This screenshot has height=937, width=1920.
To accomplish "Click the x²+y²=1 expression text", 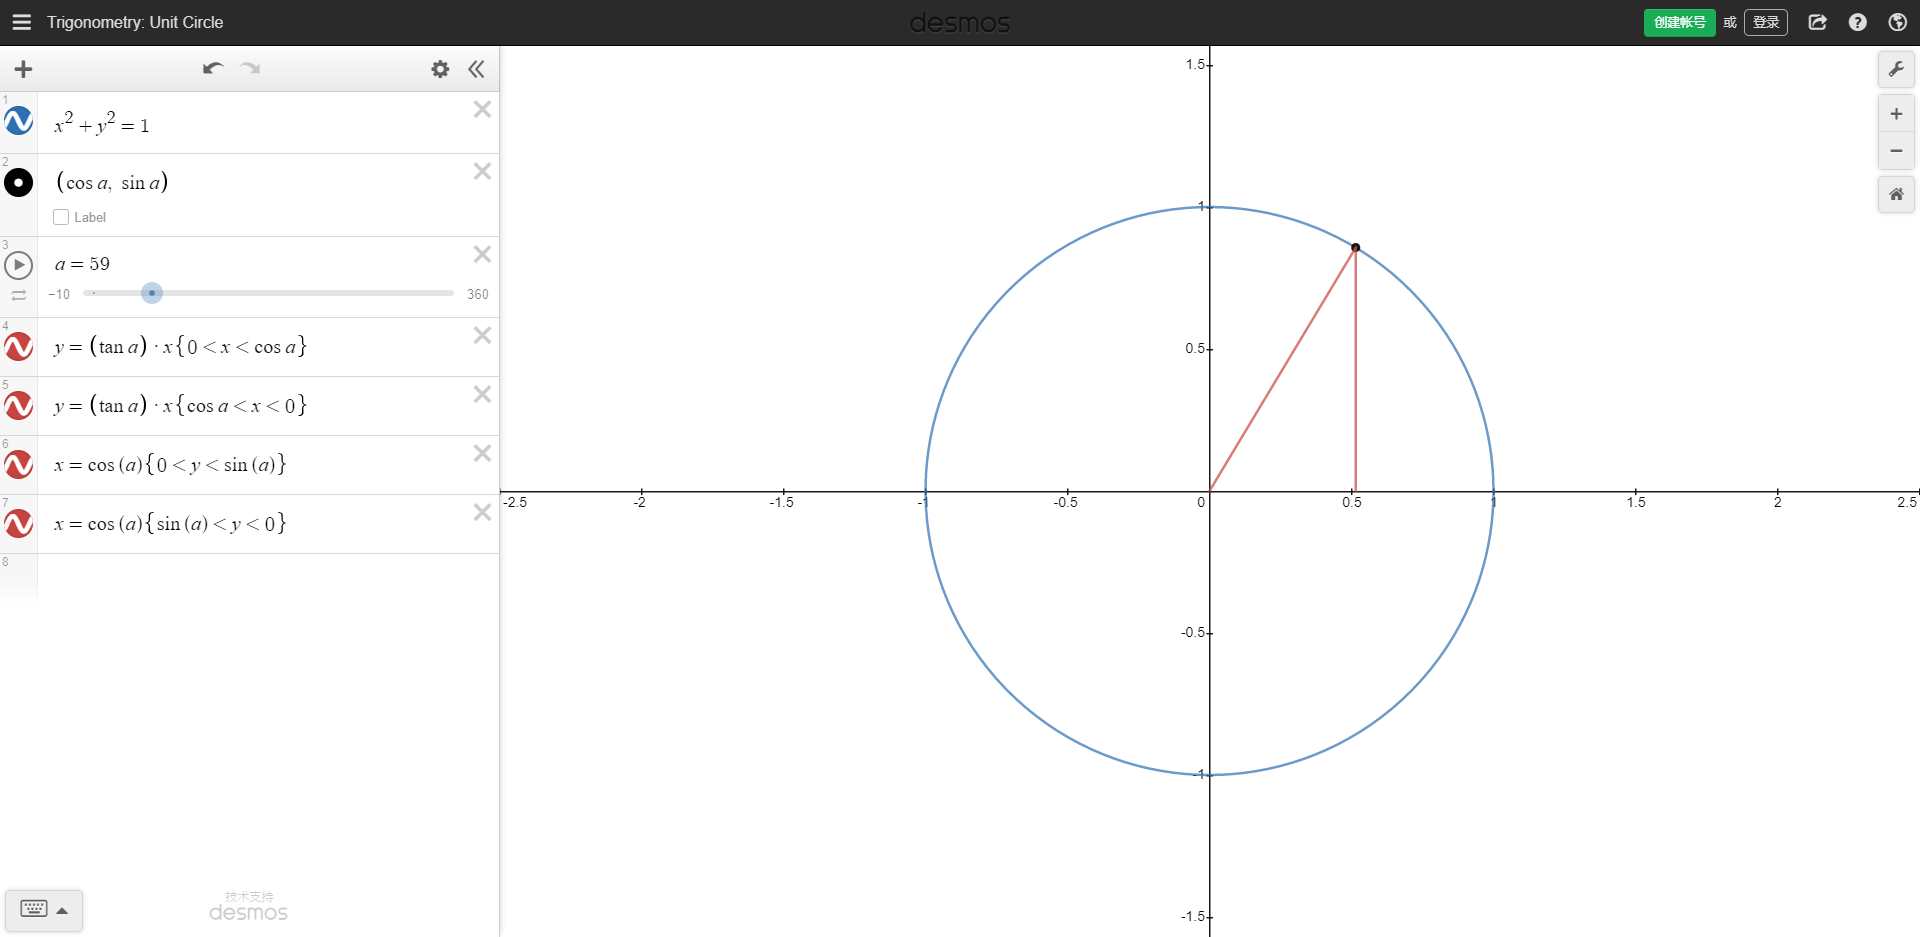I will coord(101,123).
